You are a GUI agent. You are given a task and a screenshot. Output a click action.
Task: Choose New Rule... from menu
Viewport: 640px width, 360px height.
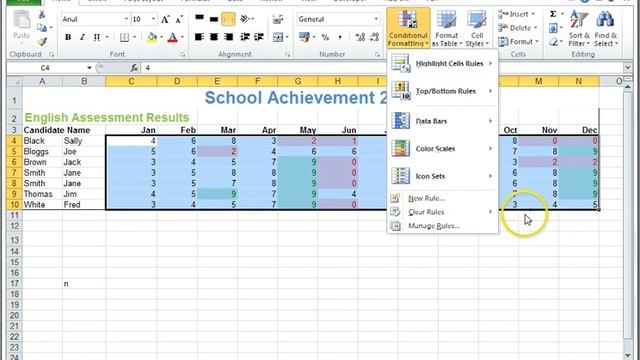(442, 198)
